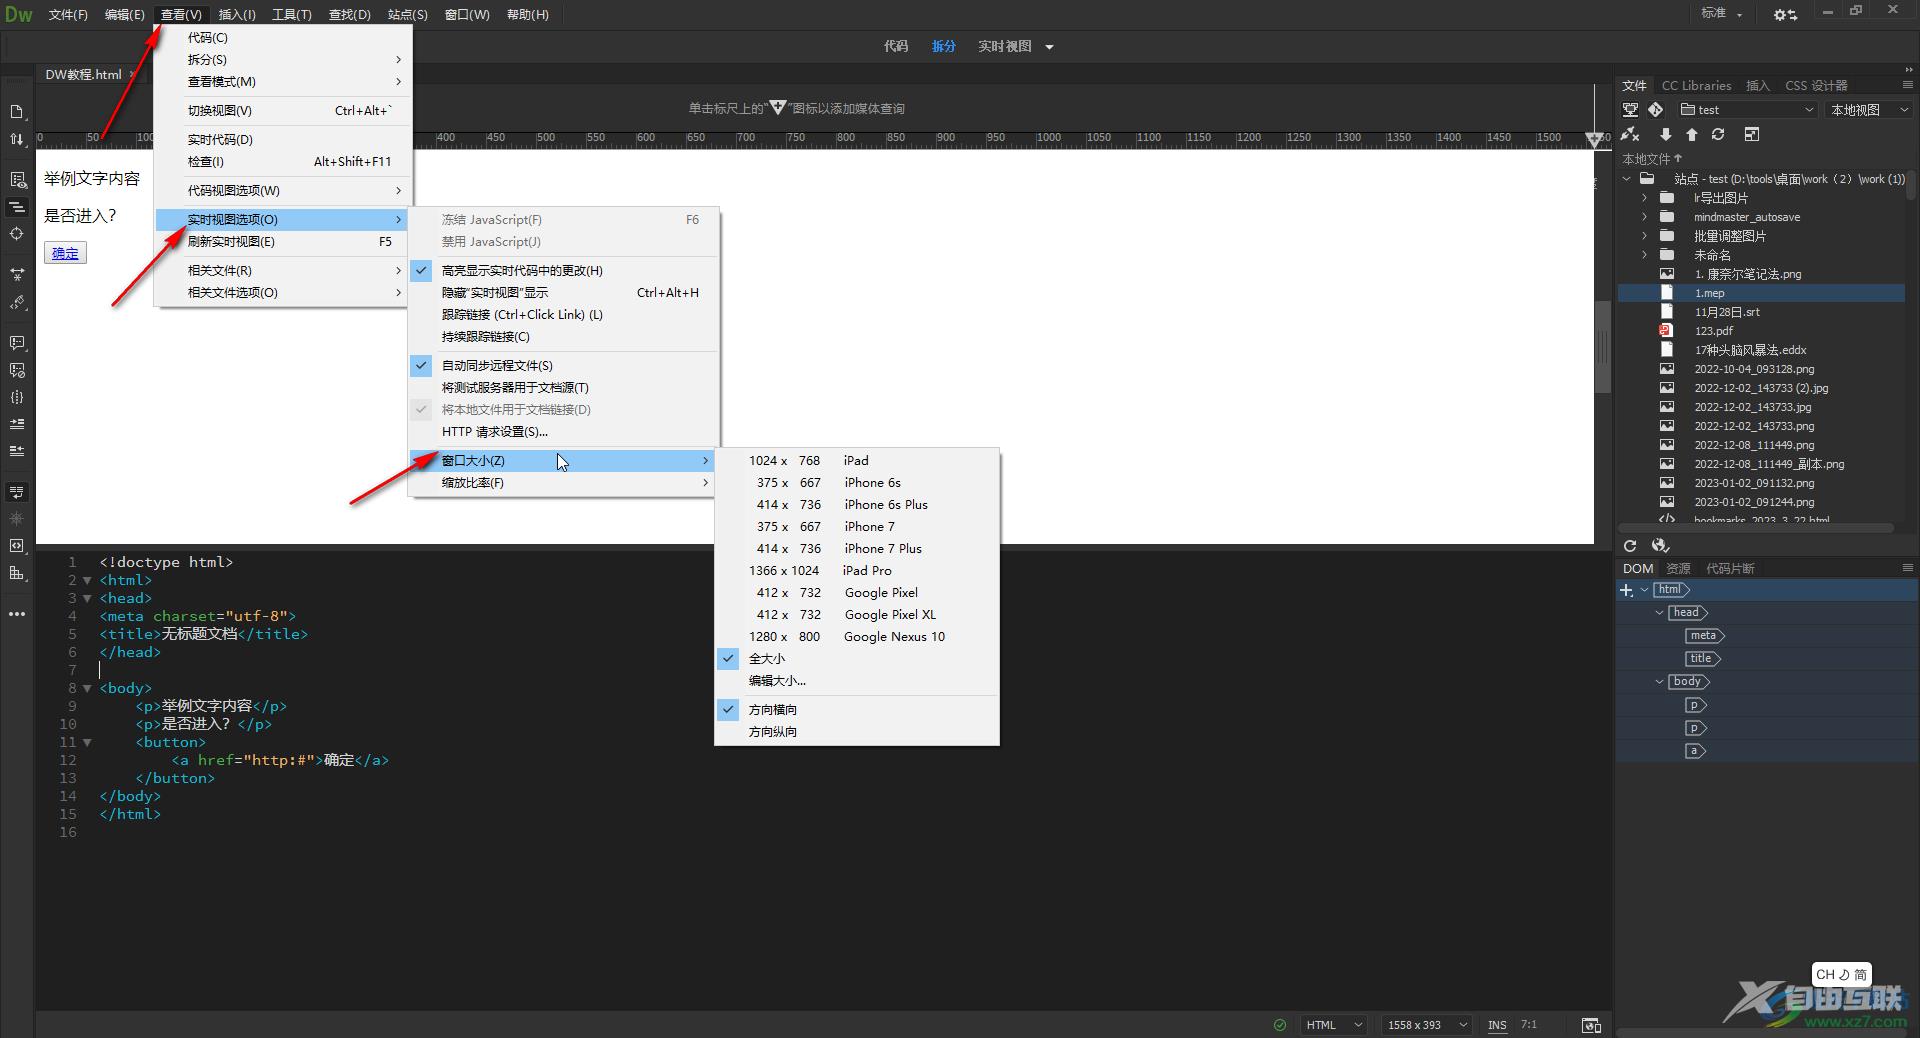Toggle 高亮显示实时代码中的更改 option
This screenshot has height=1038, width=1920.
coord(563,271)
